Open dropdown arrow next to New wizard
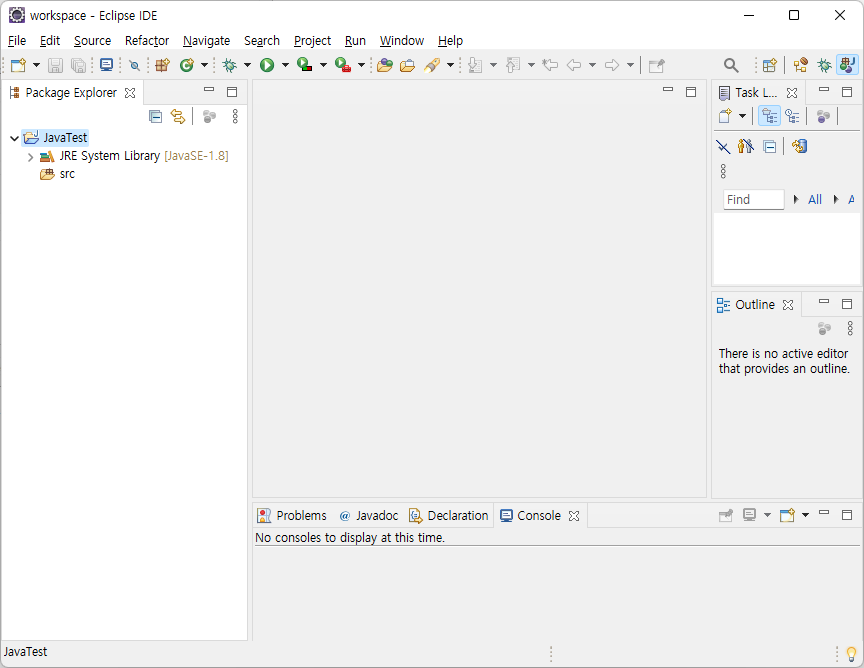This screenshot has height=668, width=864. (x=36, y=65)
